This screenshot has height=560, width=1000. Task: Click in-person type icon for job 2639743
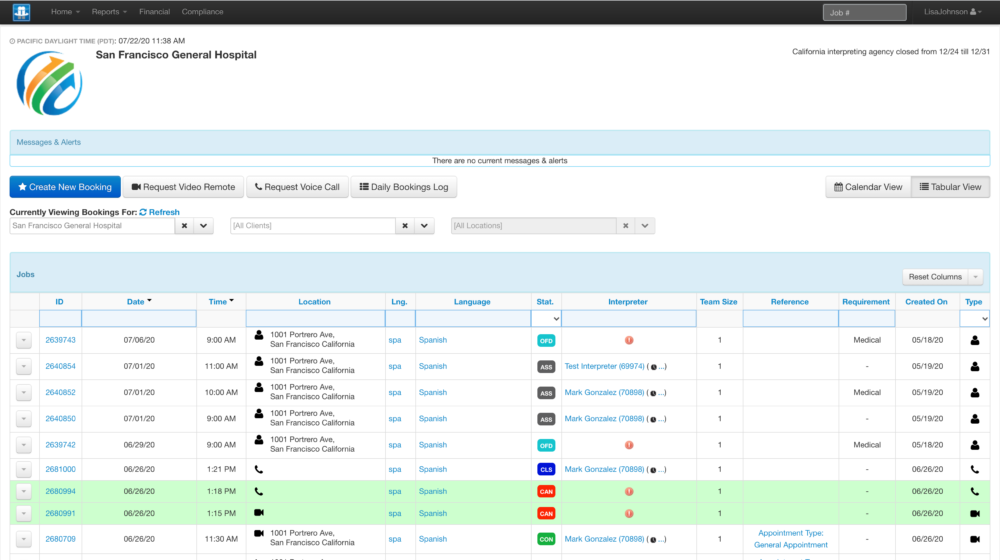[974, 340]
